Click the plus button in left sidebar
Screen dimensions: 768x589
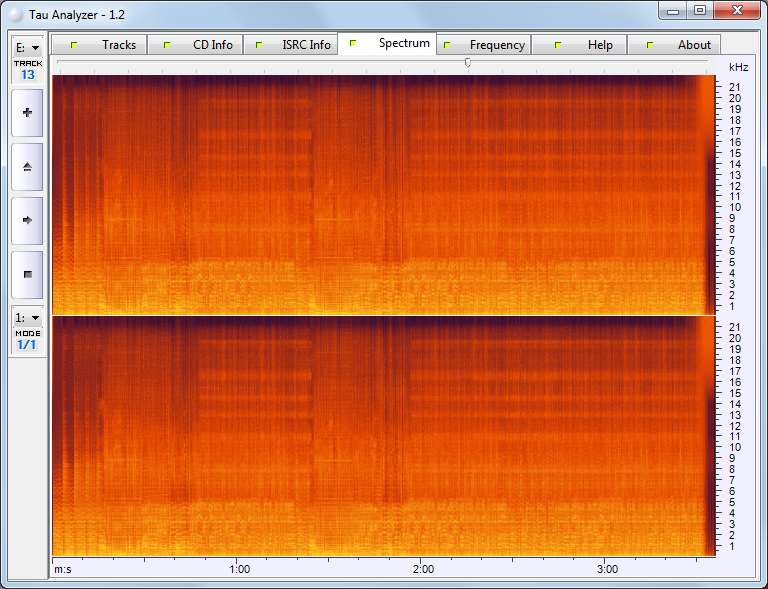point(27,113)
